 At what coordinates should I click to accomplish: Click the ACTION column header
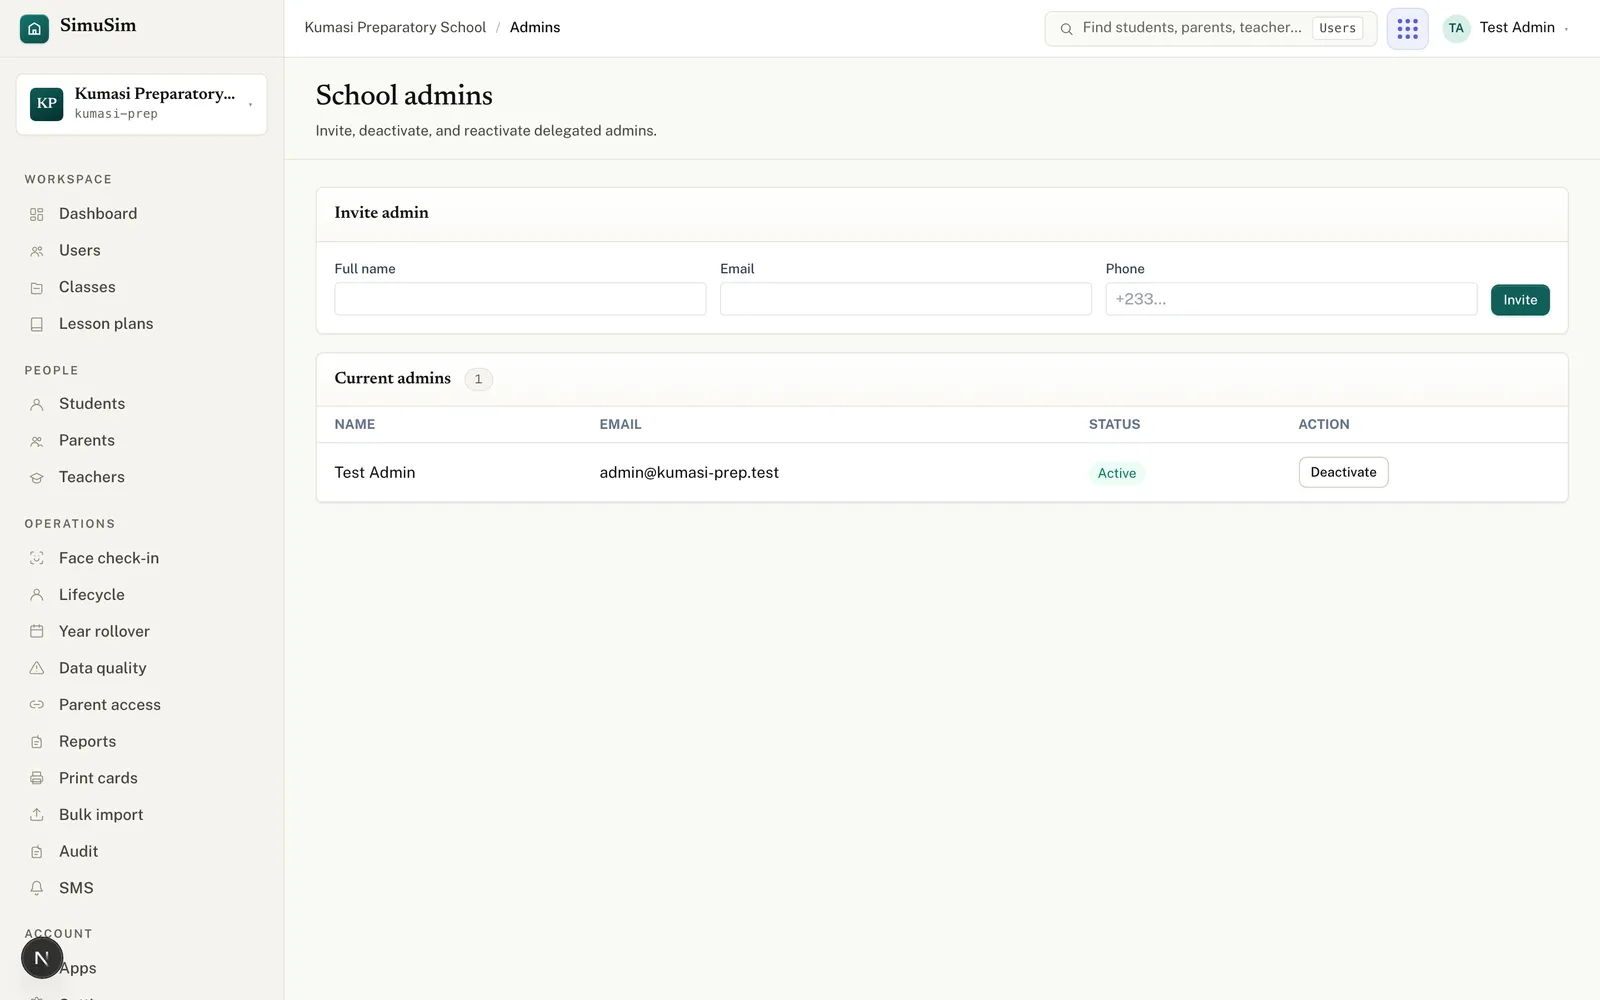pyautogui.click(x=1324, y=425)
